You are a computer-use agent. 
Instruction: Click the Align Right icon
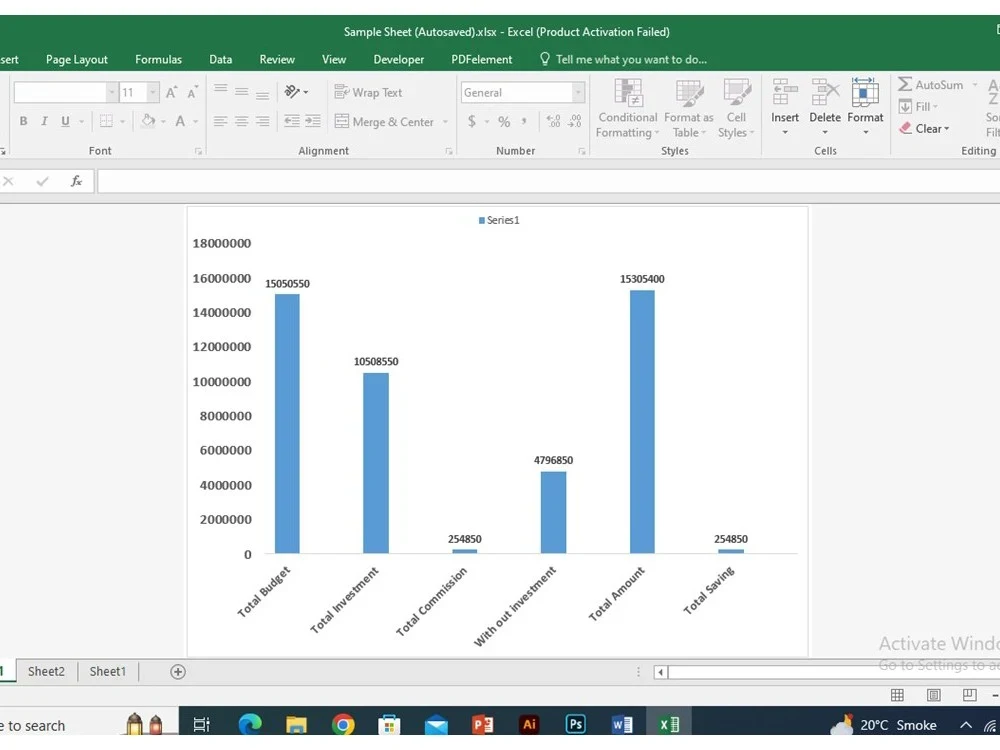(x=262, y=121)
